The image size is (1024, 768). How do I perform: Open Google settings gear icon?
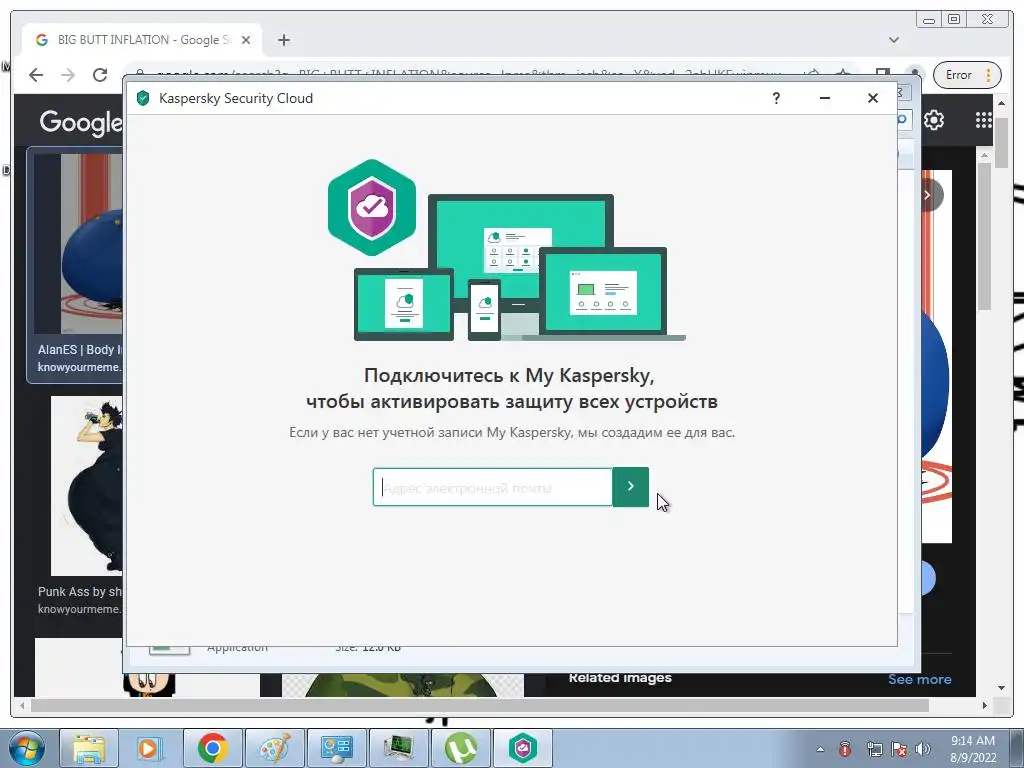point(934,120)
